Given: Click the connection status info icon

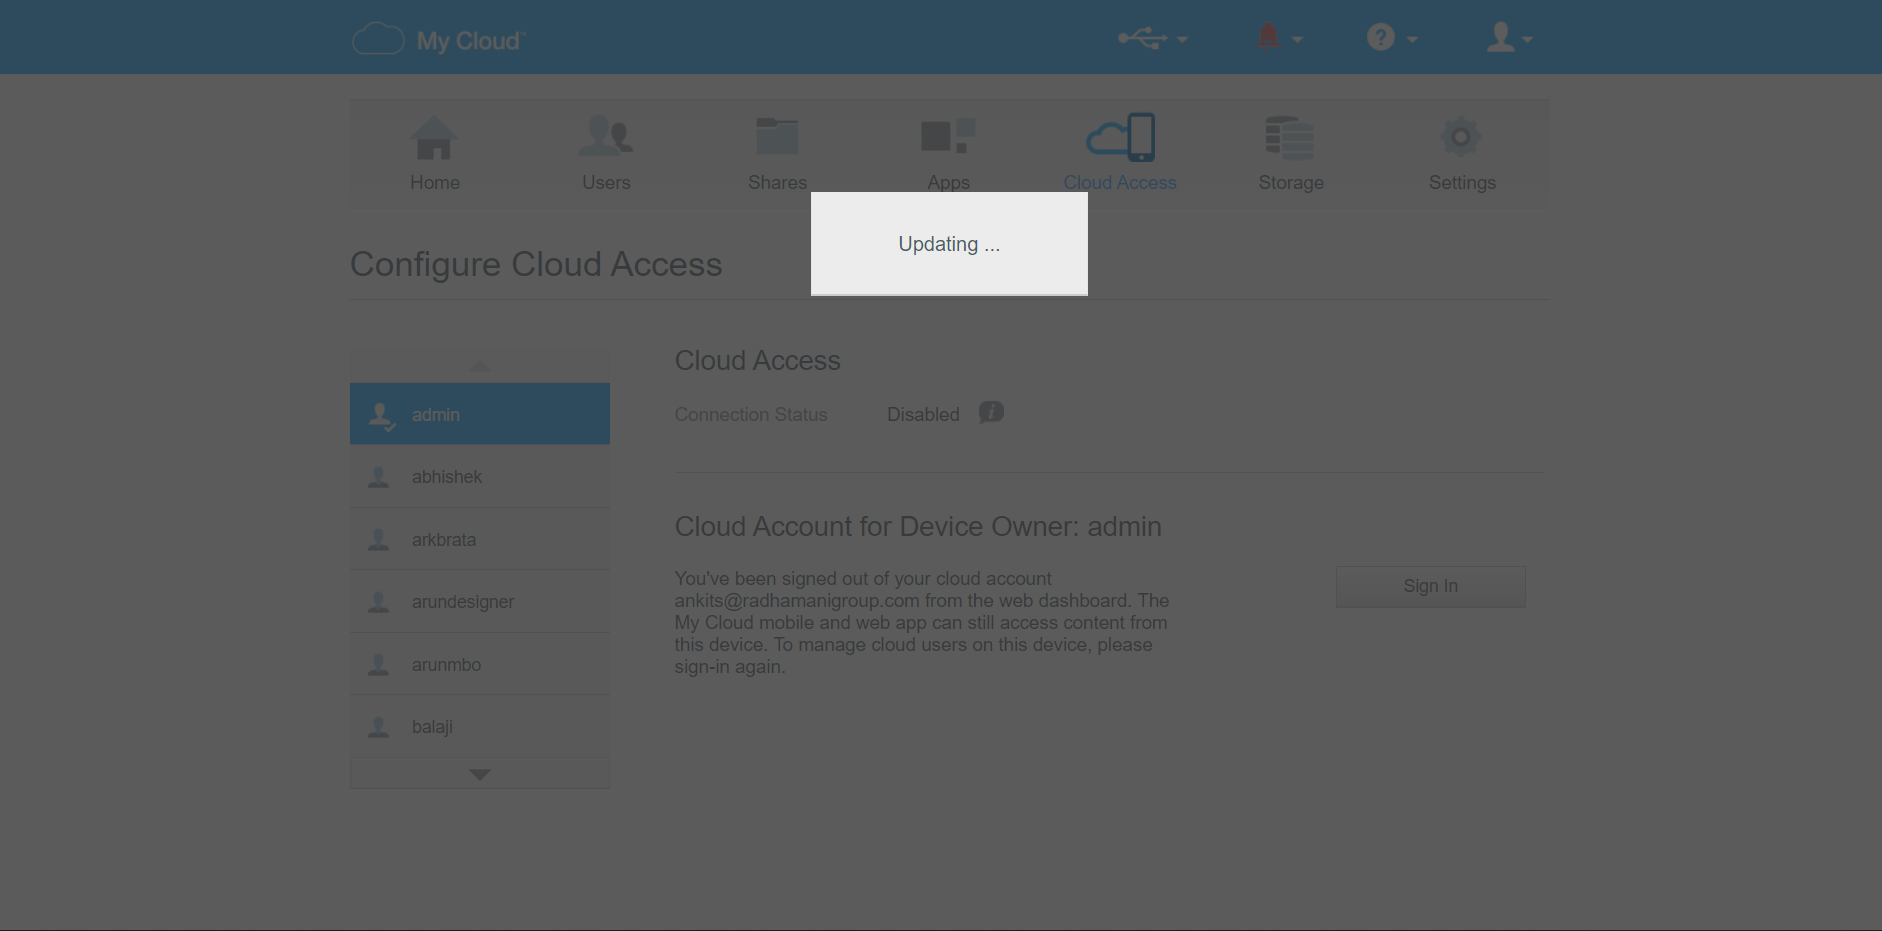Looking at the screenshot, I should [991, 412].
